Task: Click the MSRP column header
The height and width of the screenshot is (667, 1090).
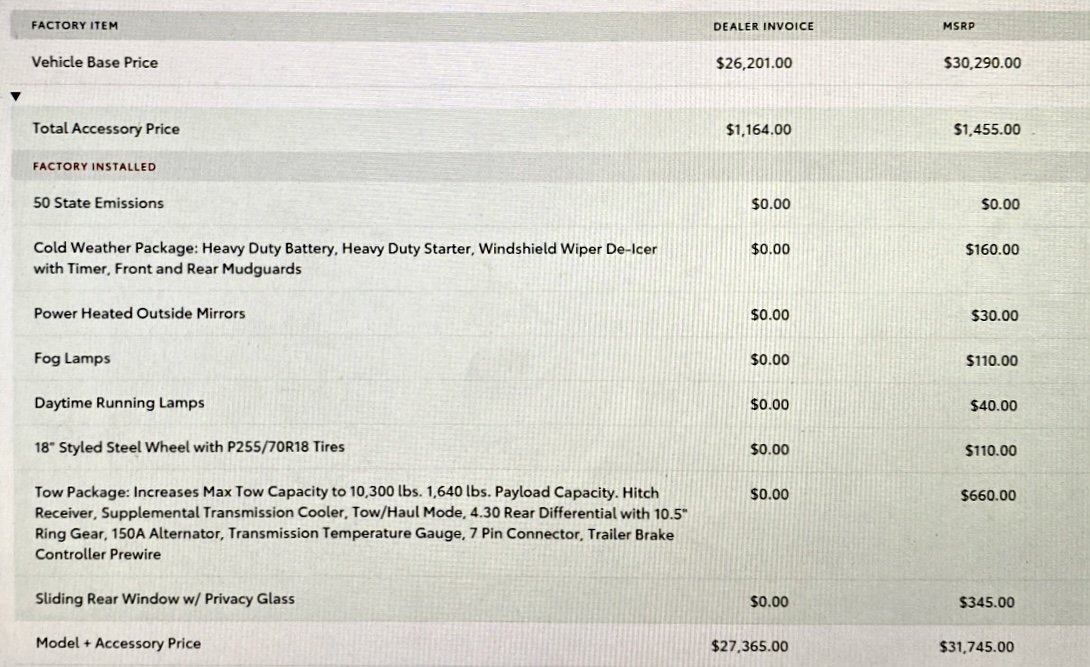Action: 959,26
